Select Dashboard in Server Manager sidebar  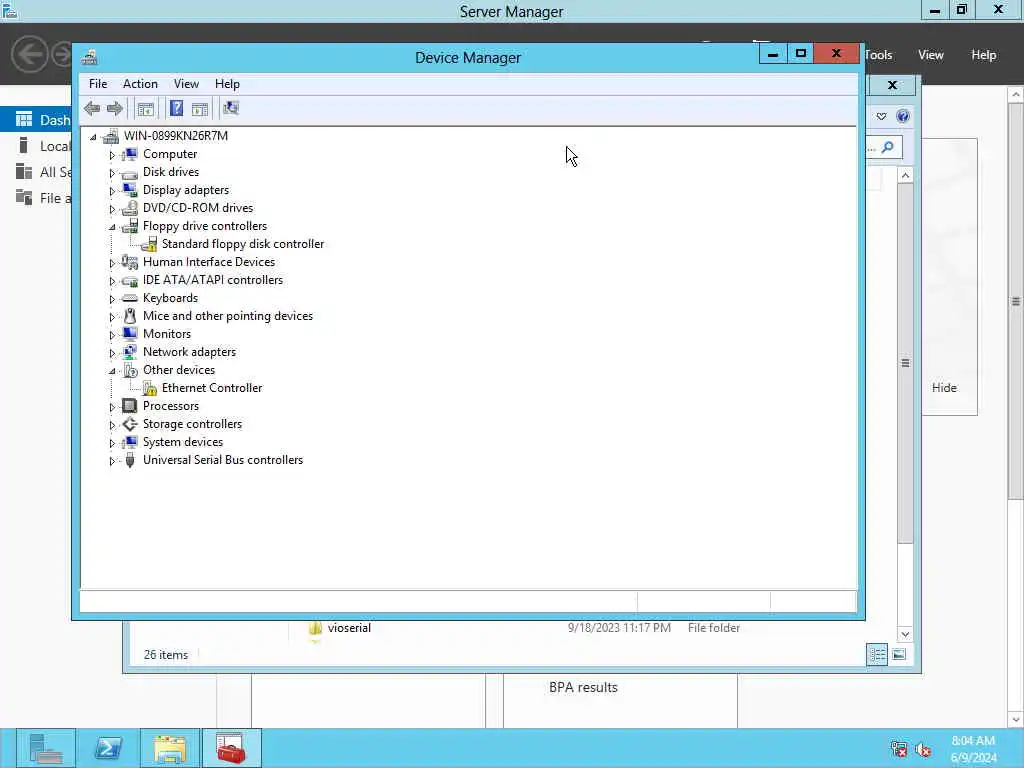[x=37, y=120]
